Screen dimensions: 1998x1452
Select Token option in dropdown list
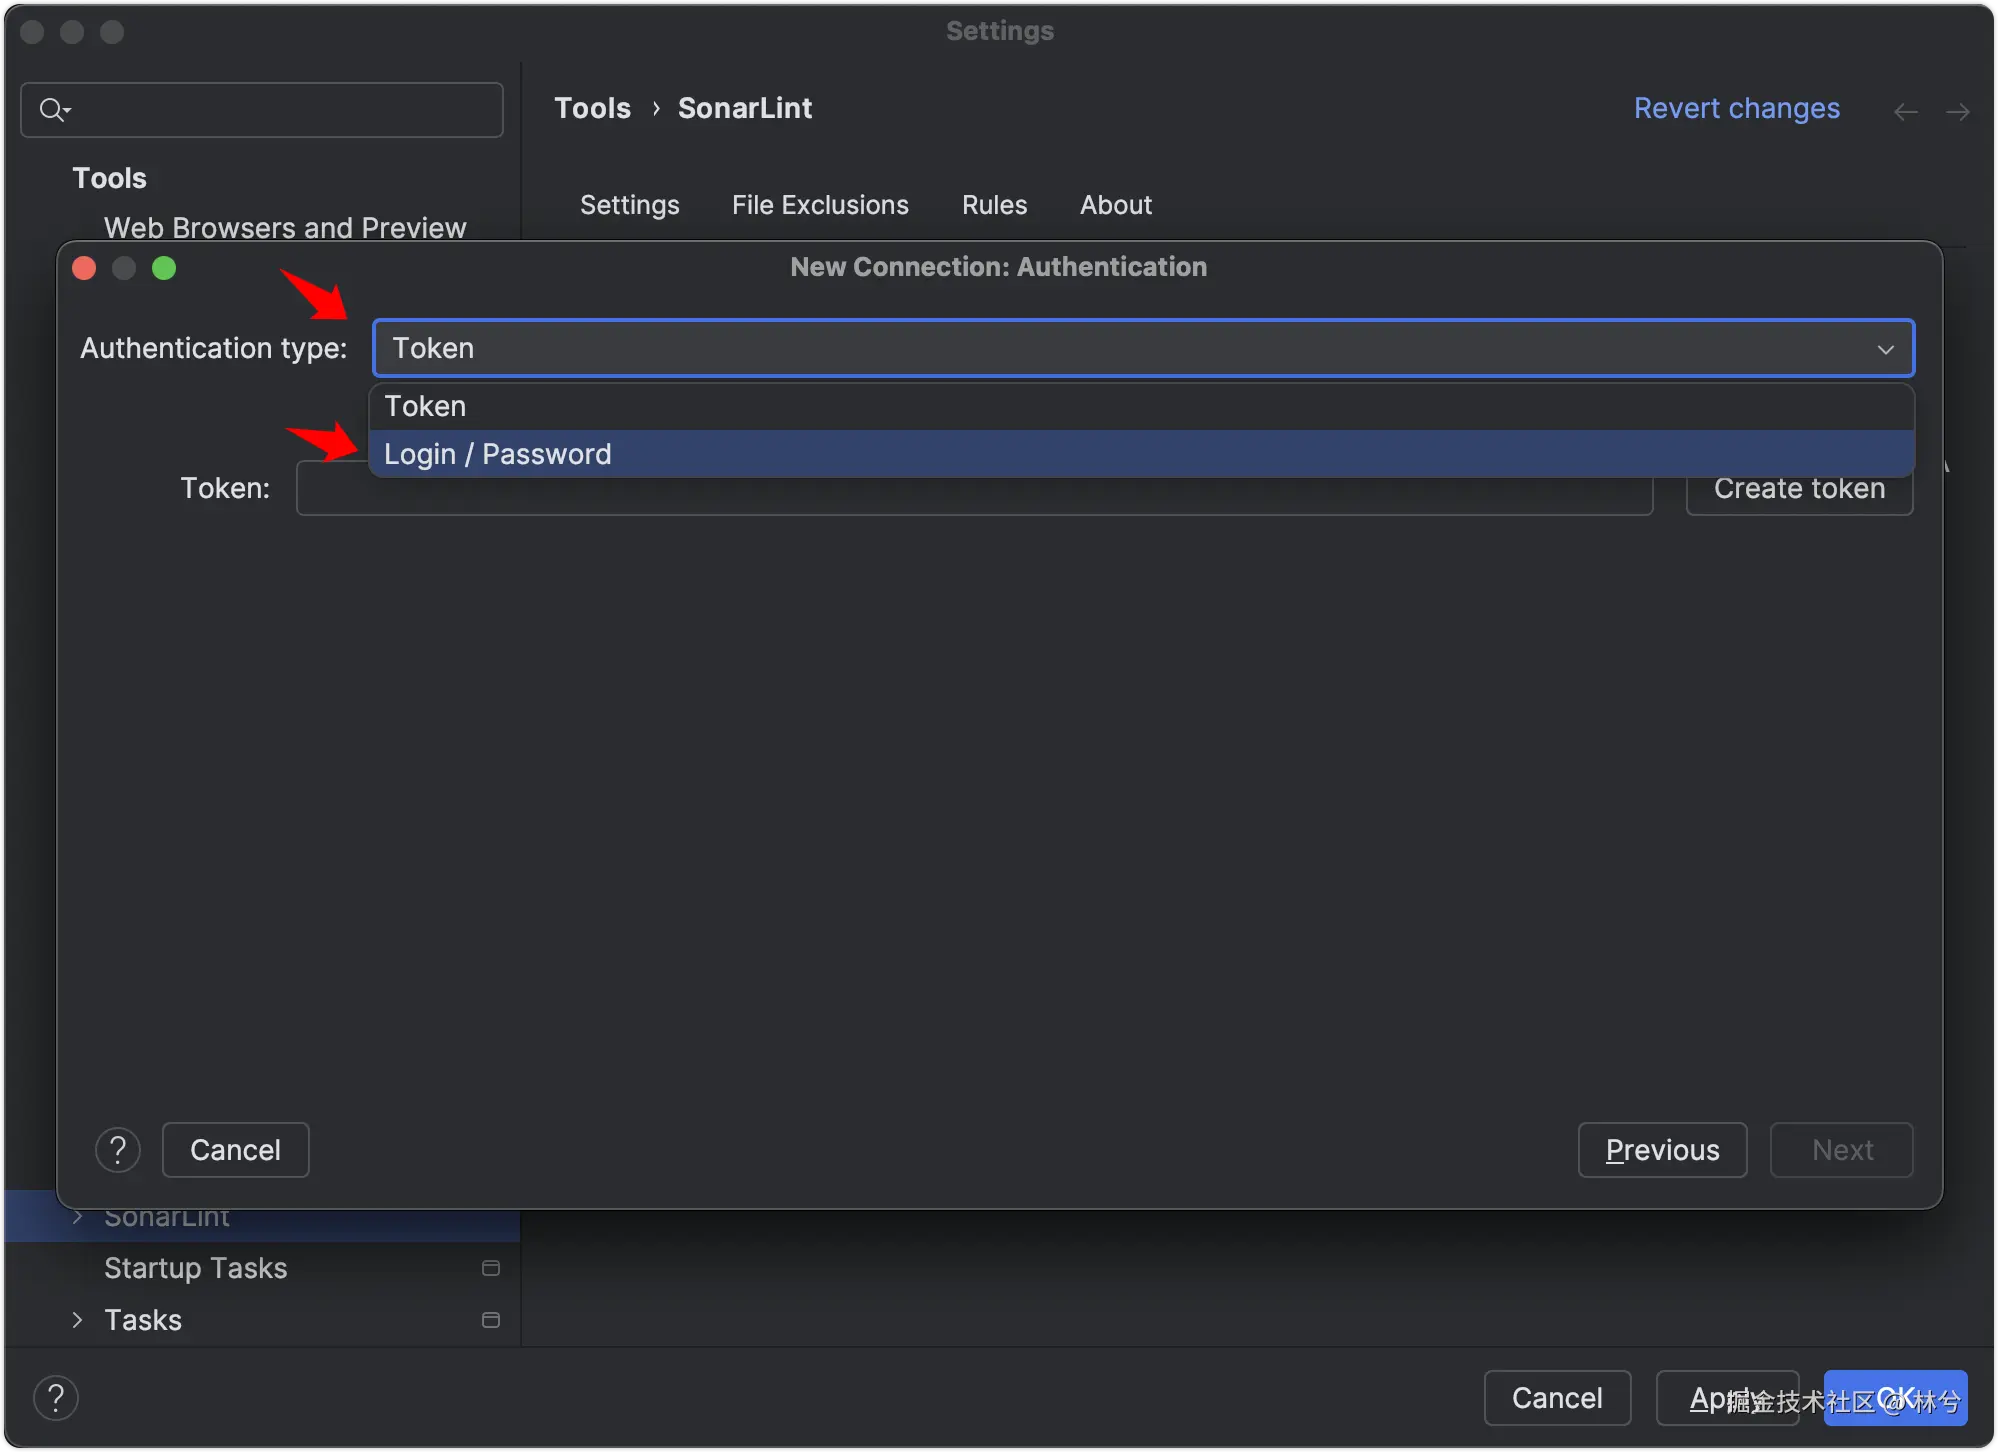(x=426, y=406)
